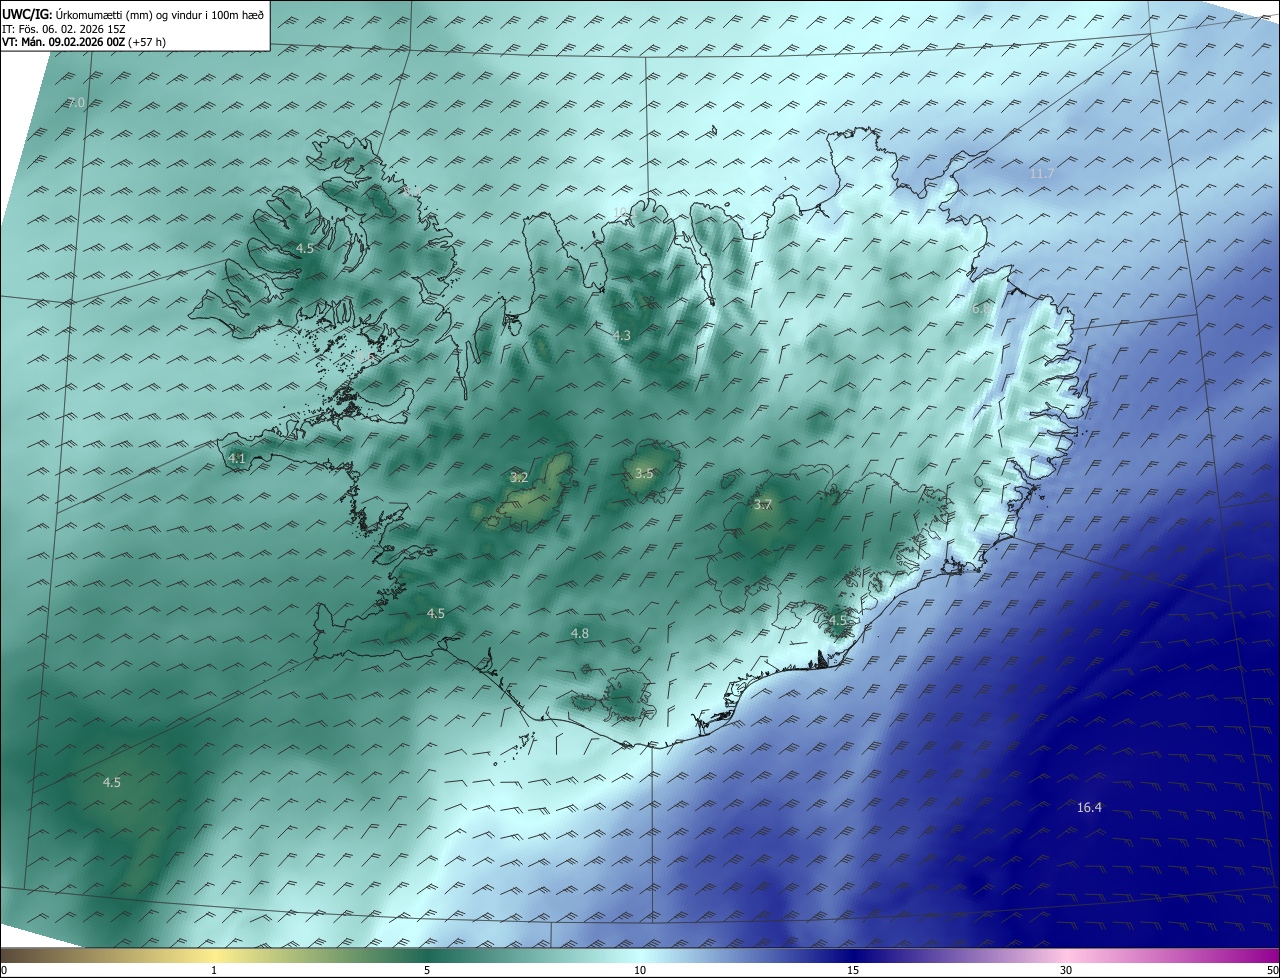Click the 4.5 value on the Westfjords
The width and height of the screenshot is (1280, 978).
(305, 247)
